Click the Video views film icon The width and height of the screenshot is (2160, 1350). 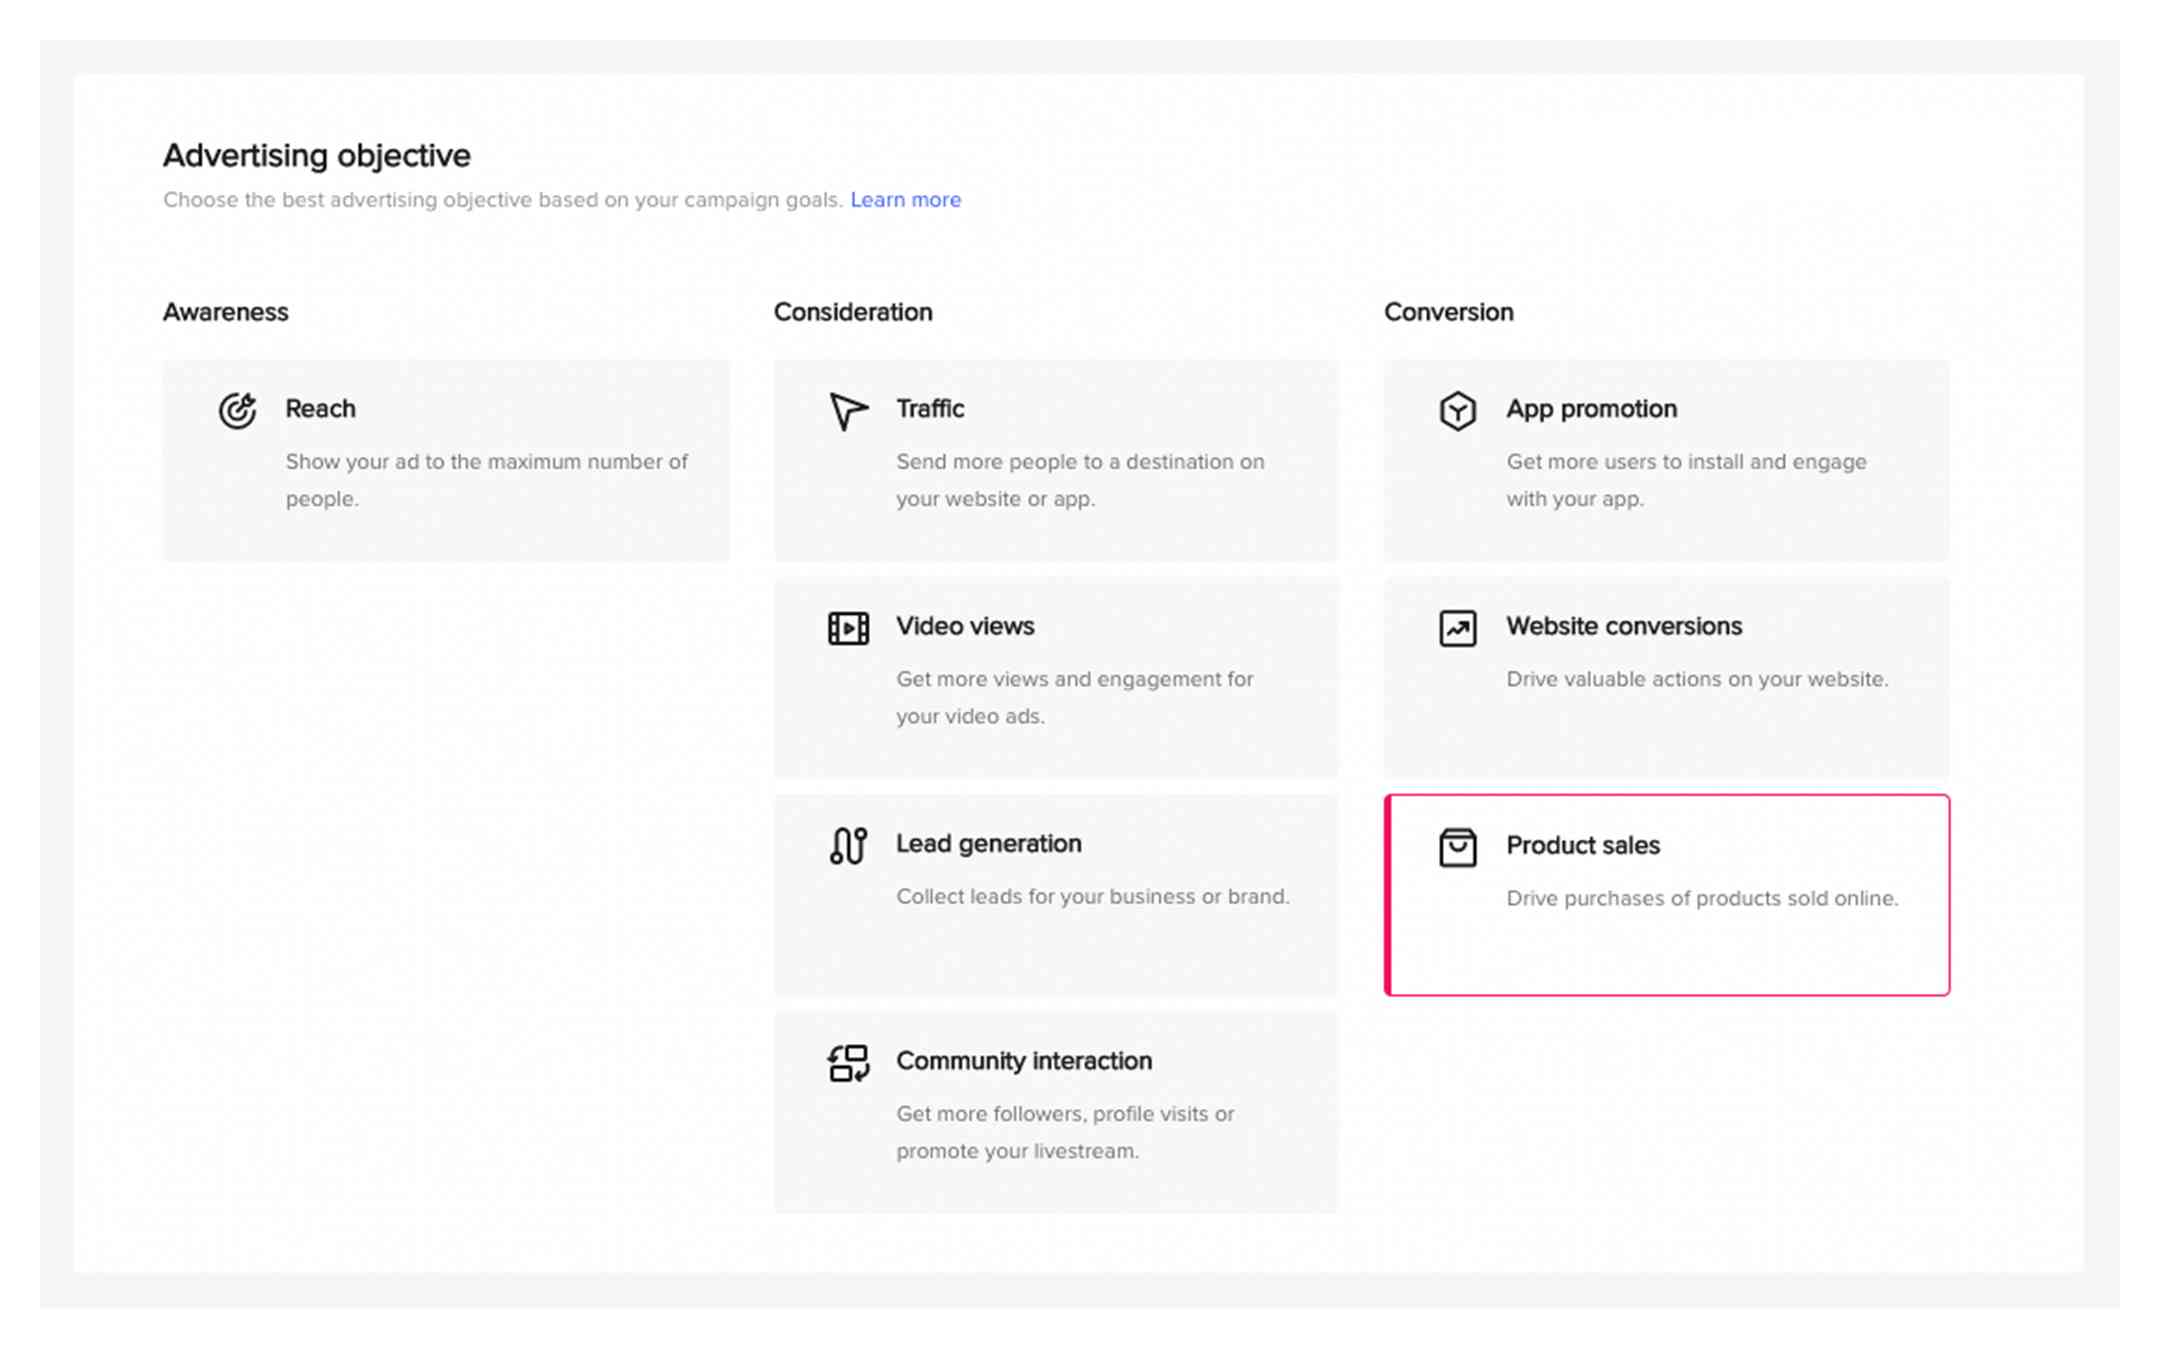pos(848,628)
